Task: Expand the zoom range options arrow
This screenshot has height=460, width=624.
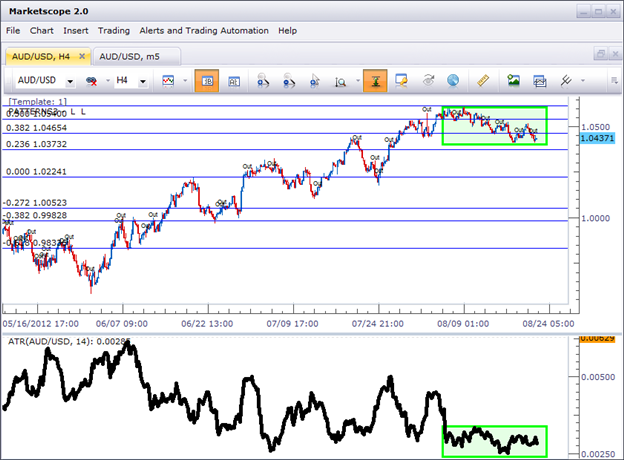Action: click(x=358, y=81)
